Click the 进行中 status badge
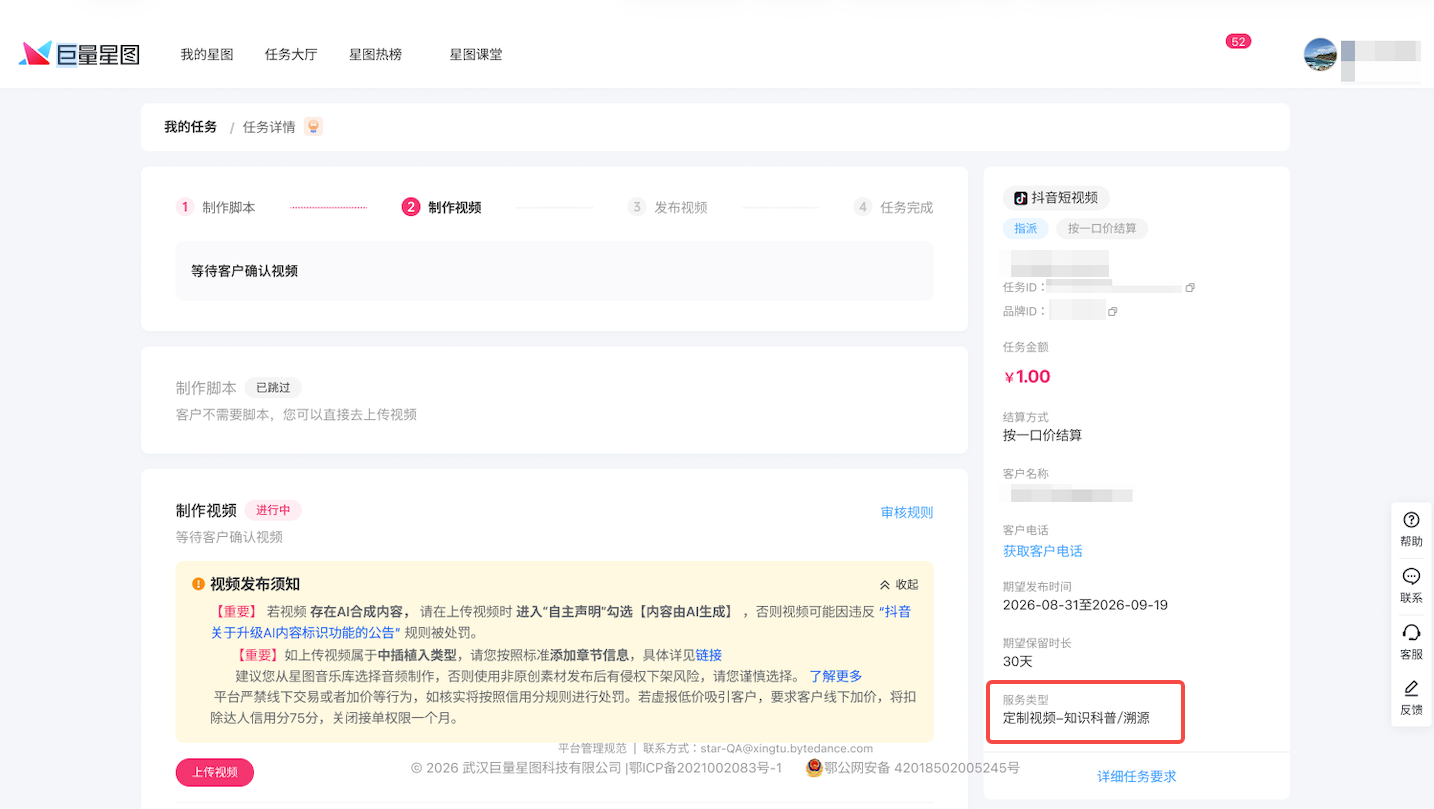Screen dimensions: 1434x809 pyautogui.click(x=273, y=510)
